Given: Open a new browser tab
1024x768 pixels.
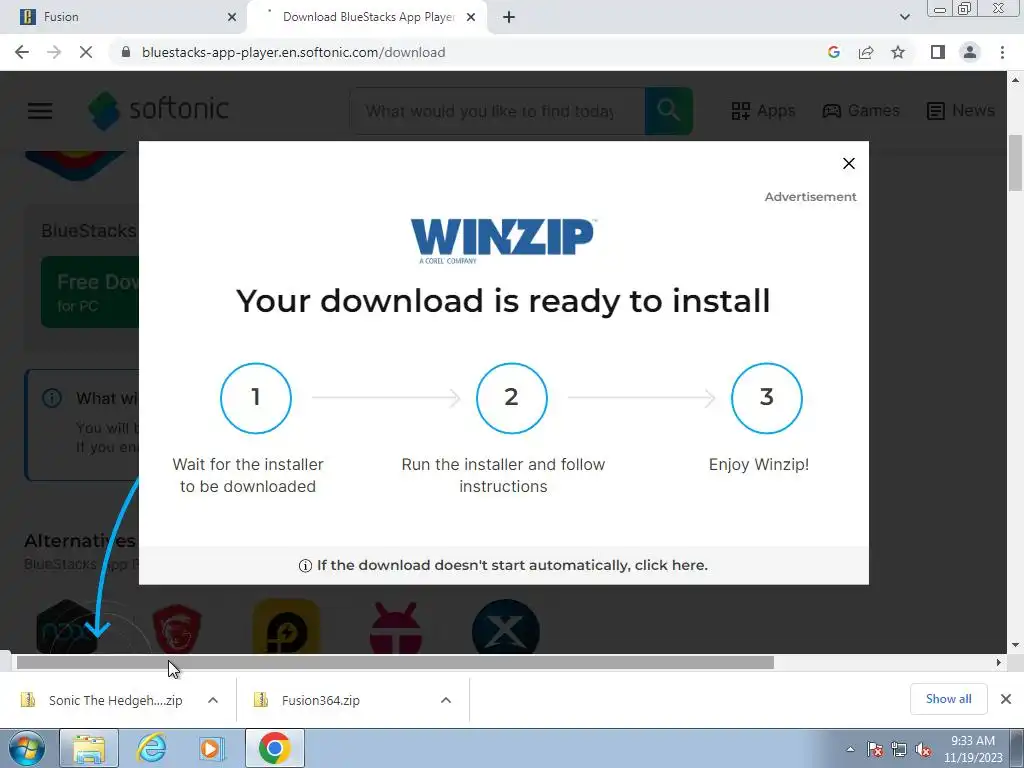Looking at the screenshot, I should point(509,17).
